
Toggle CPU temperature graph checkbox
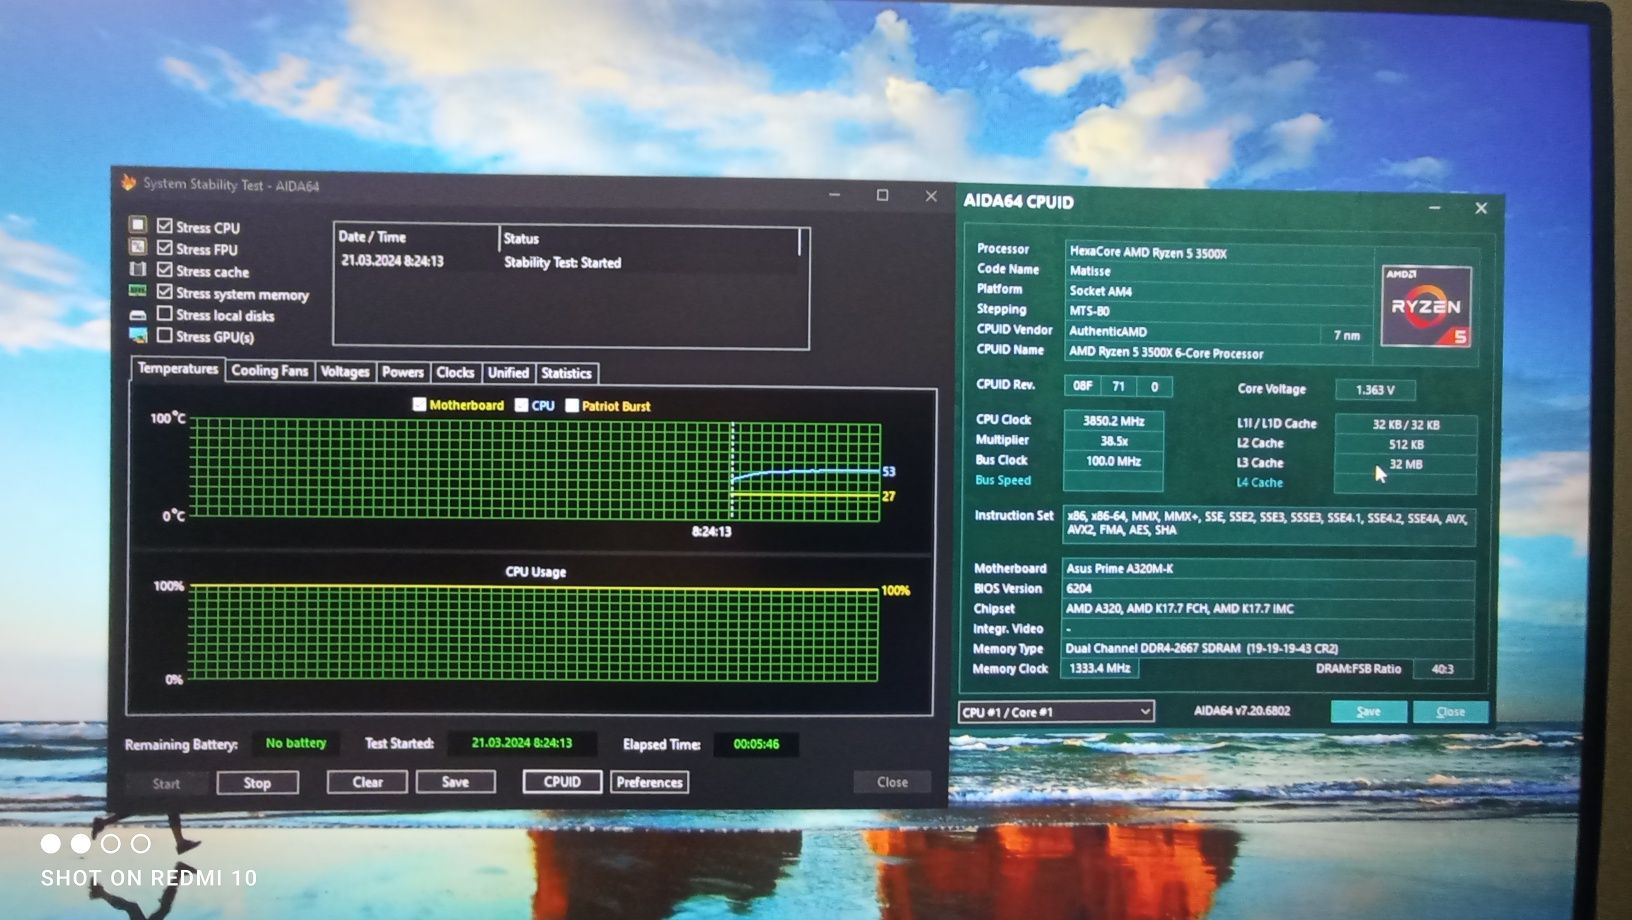click(521, 405)
